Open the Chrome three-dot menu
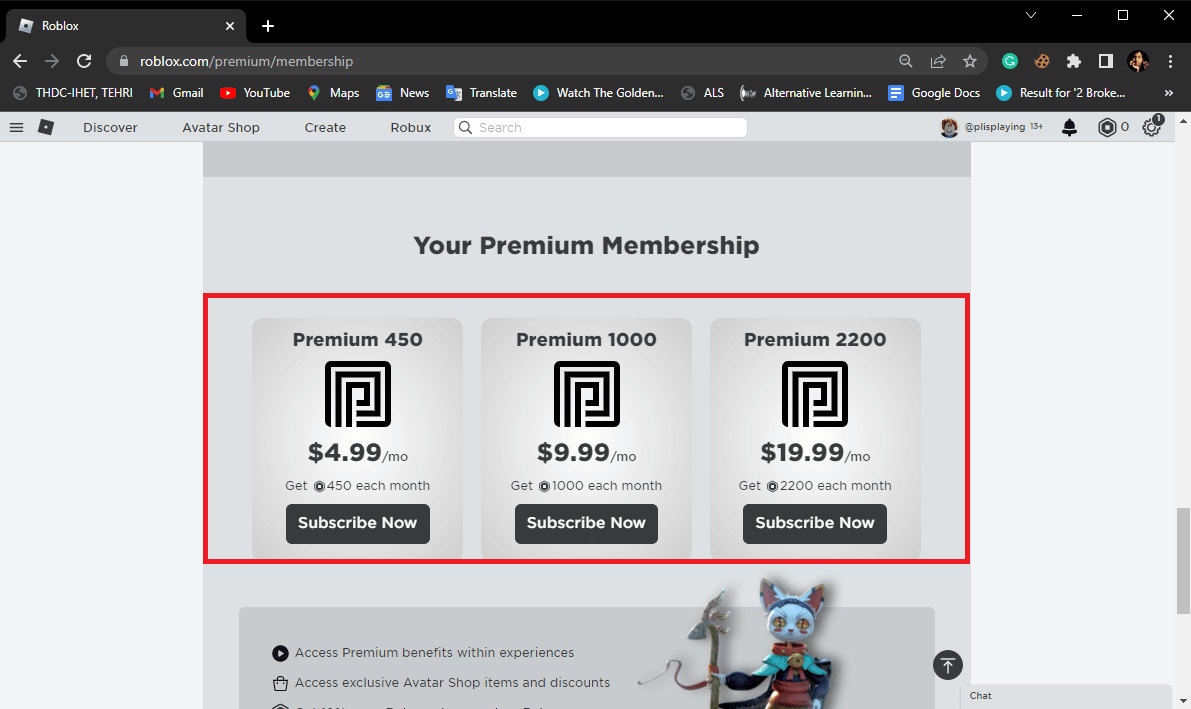 click(x=1171, y=61)
